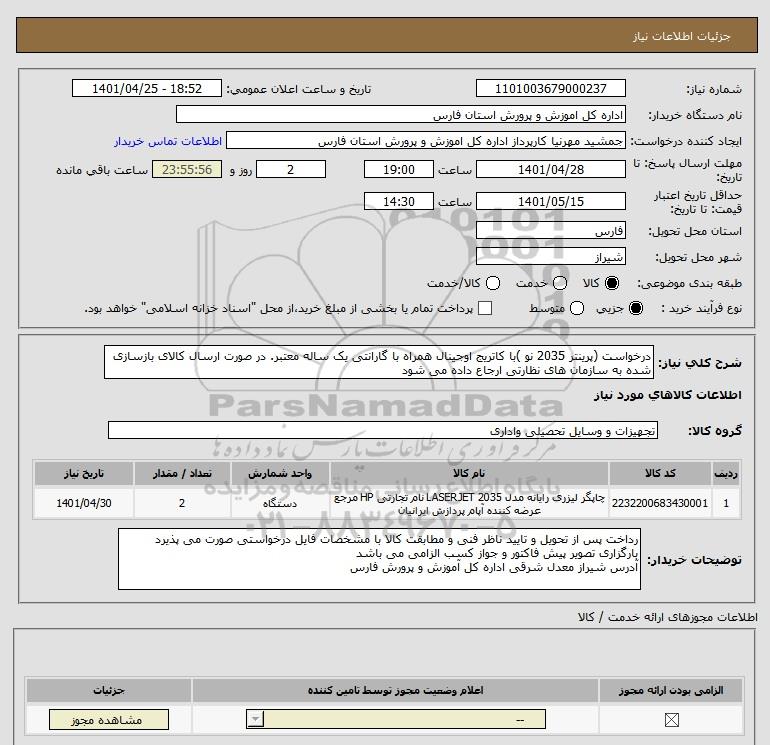The width and height of the screenshot is (770, 745).
Task: Select the خدمت radio button
Action: tap(560, 283)
